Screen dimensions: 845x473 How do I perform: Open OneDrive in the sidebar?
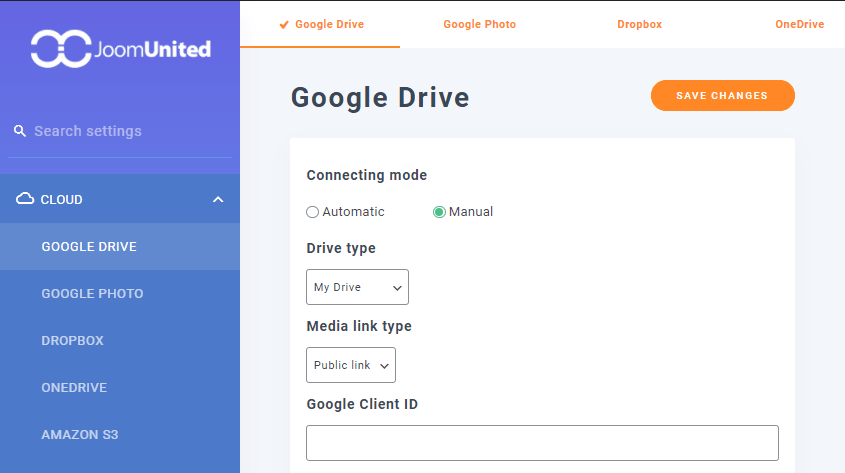coord(120,387)
